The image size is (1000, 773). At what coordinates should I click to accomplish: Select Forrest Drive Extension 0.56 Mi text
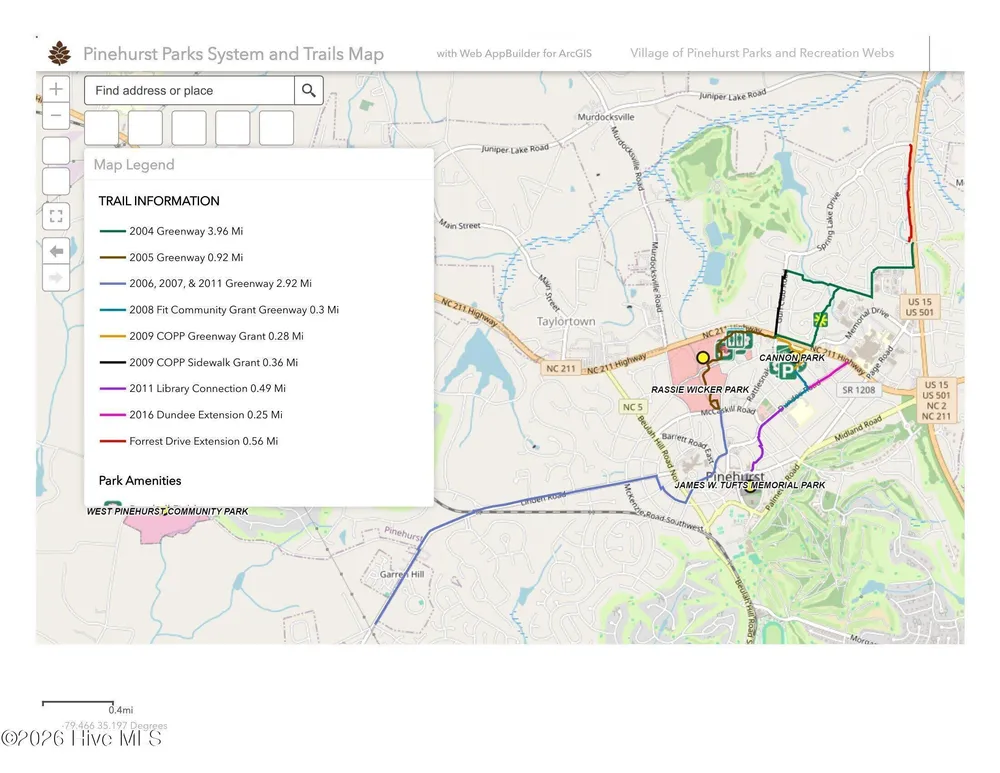click(x=203, y=441)
